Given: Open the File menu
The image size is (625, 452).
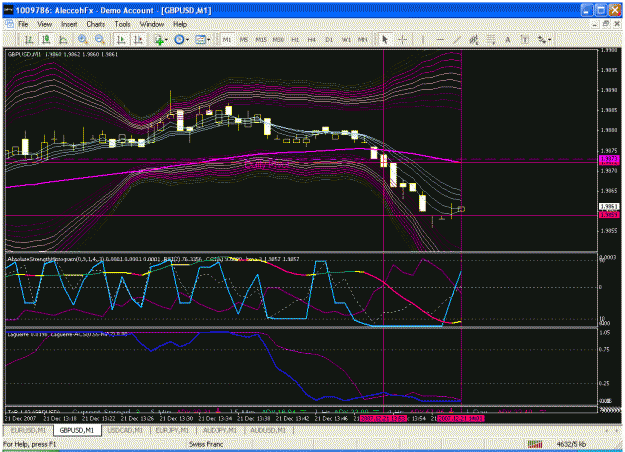Looking at the screenshot, I should [23, 24].
